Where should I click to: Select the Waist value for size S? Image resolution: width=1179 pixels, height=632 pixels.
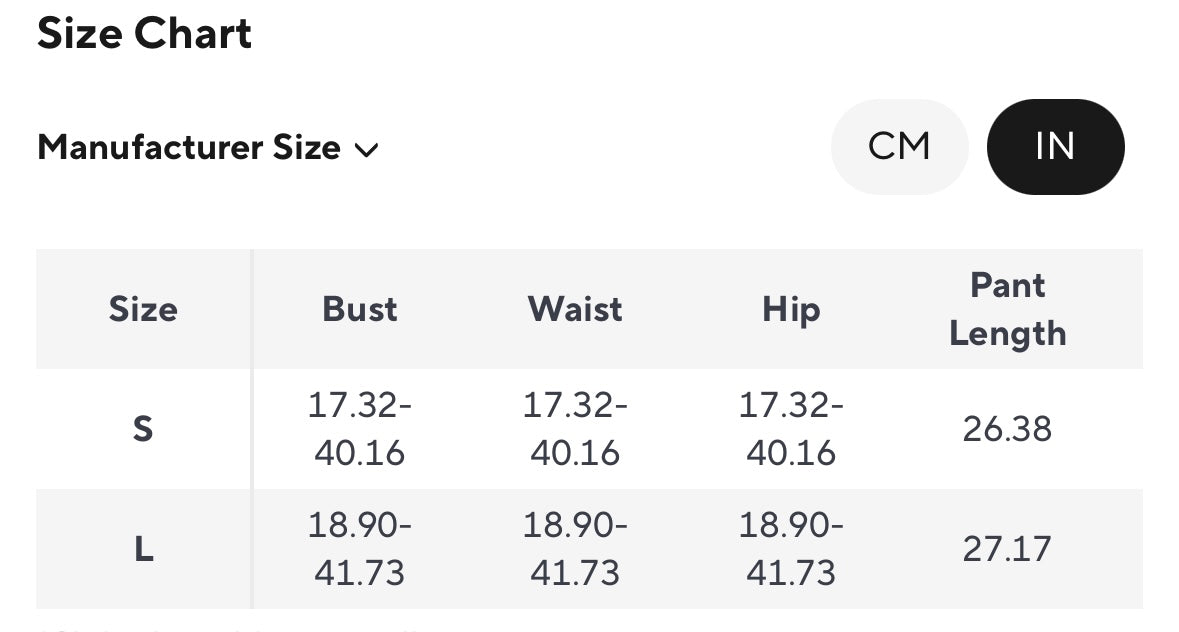[x=575, y=429]
